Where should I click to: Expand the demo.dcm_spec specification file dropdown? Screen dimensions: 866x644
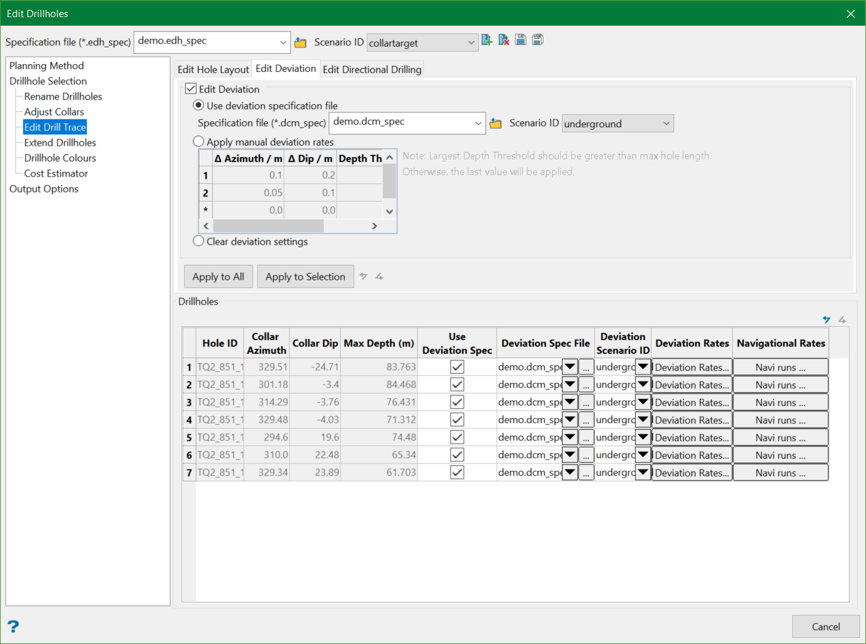pyautogui.click(x=477, y=123)
